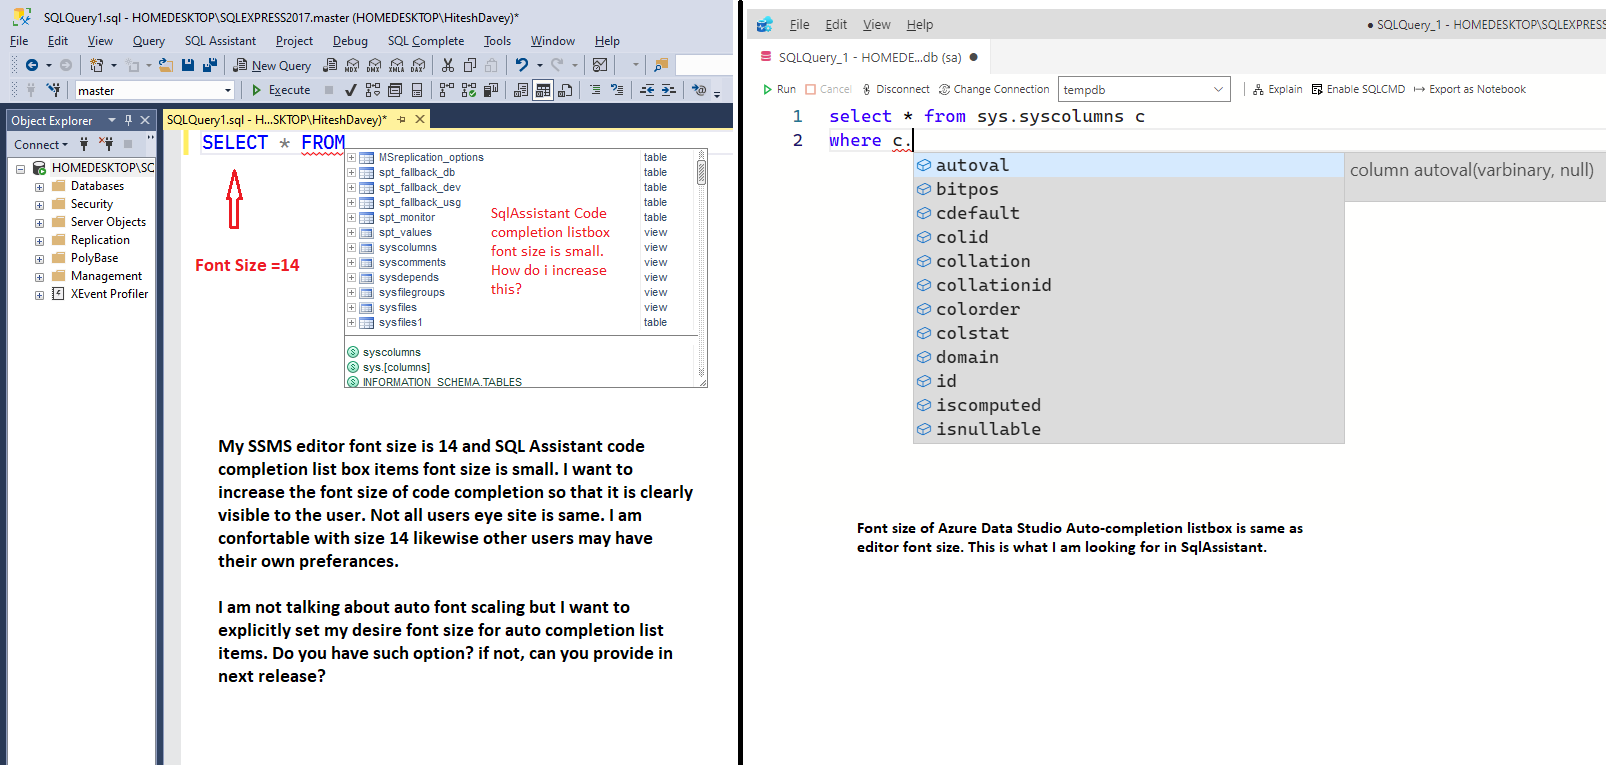This screenshot has width=1606, height=765.
Task: Click the MDX query icon
Action: click(352, 66)
